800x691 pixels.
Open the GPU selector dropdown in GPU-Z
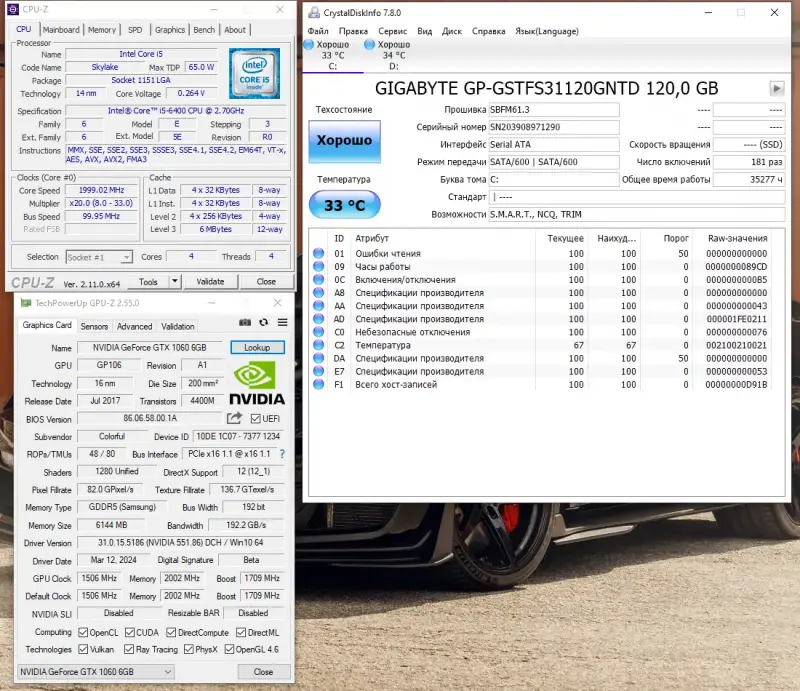coord(96,672)
